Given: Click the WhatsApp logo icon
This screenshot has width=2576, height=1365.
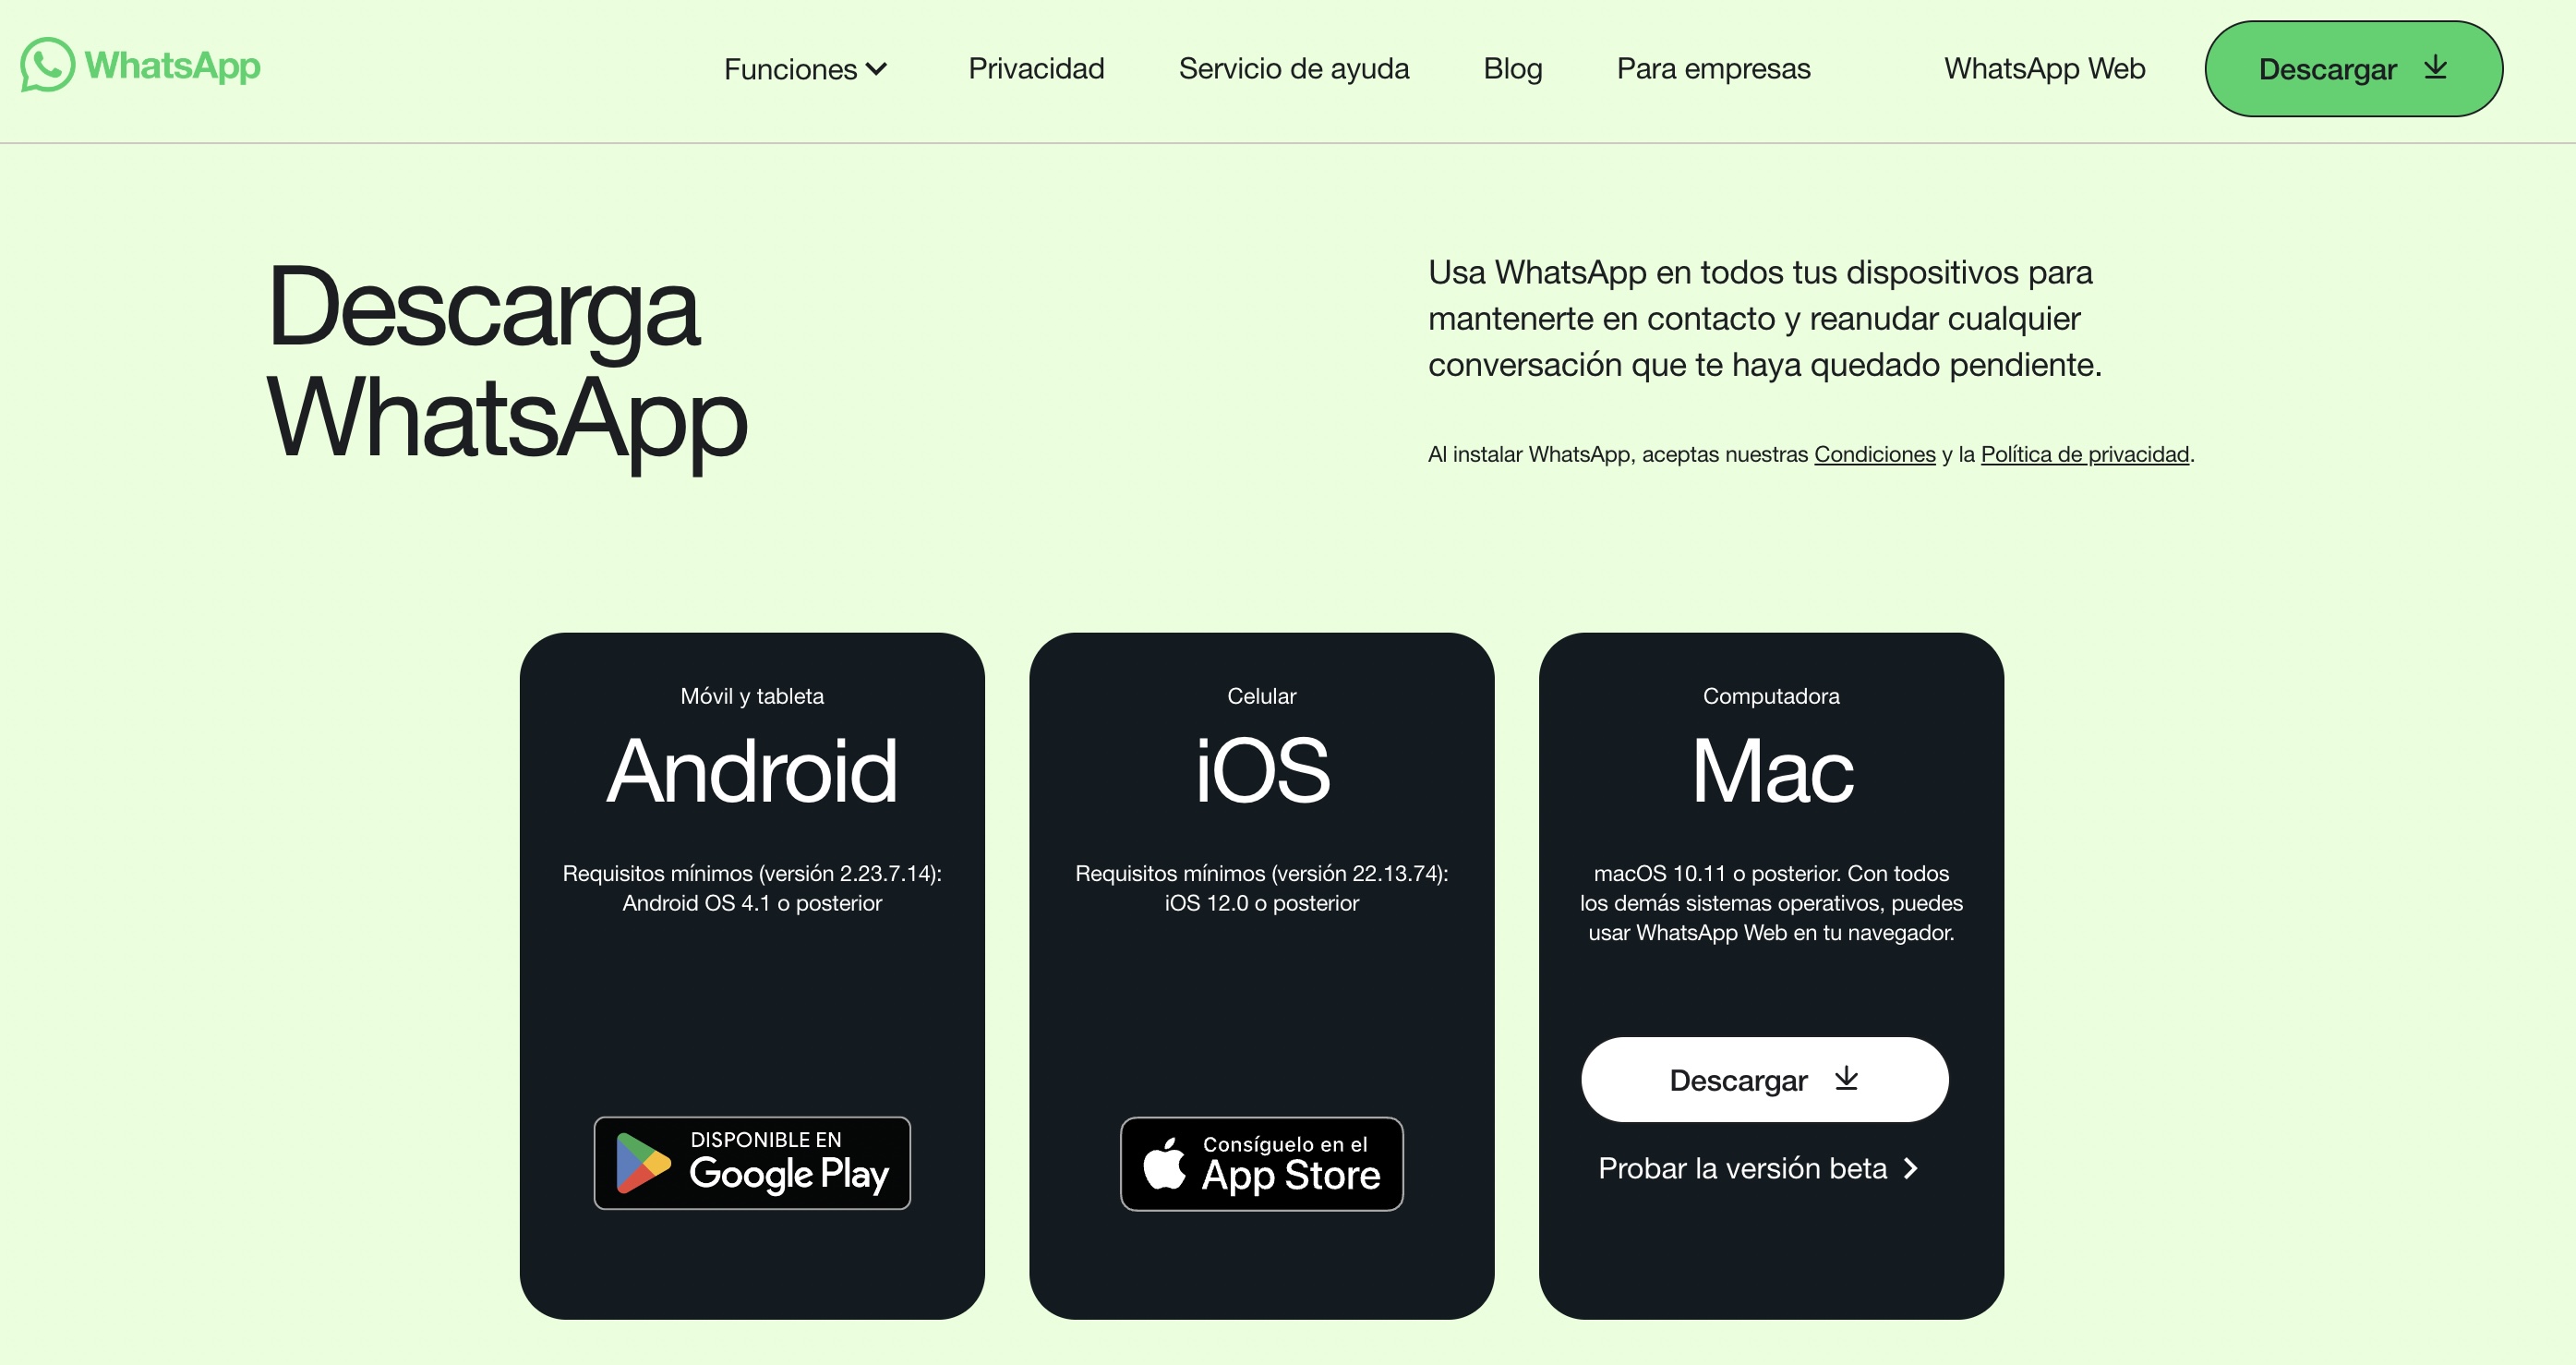Looking at the screenshot, I should coord(48,66).
